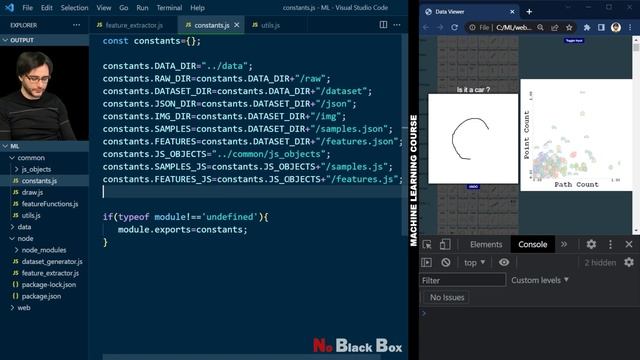Viewport: 640px width, 360px height.
Task: Bookmark this page with star
Action: point(569,27)
